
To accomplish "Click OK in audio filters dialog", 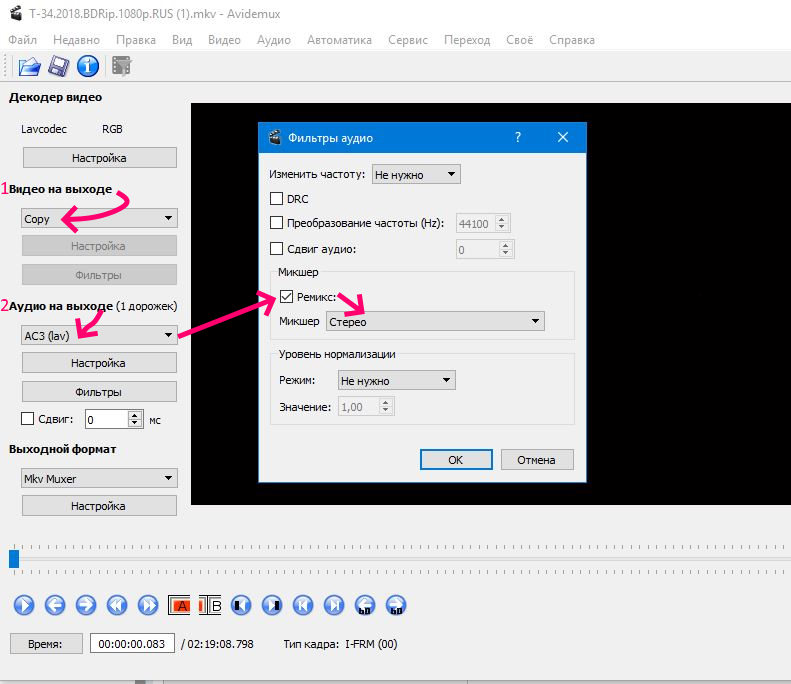I will (x=456, y=460).
